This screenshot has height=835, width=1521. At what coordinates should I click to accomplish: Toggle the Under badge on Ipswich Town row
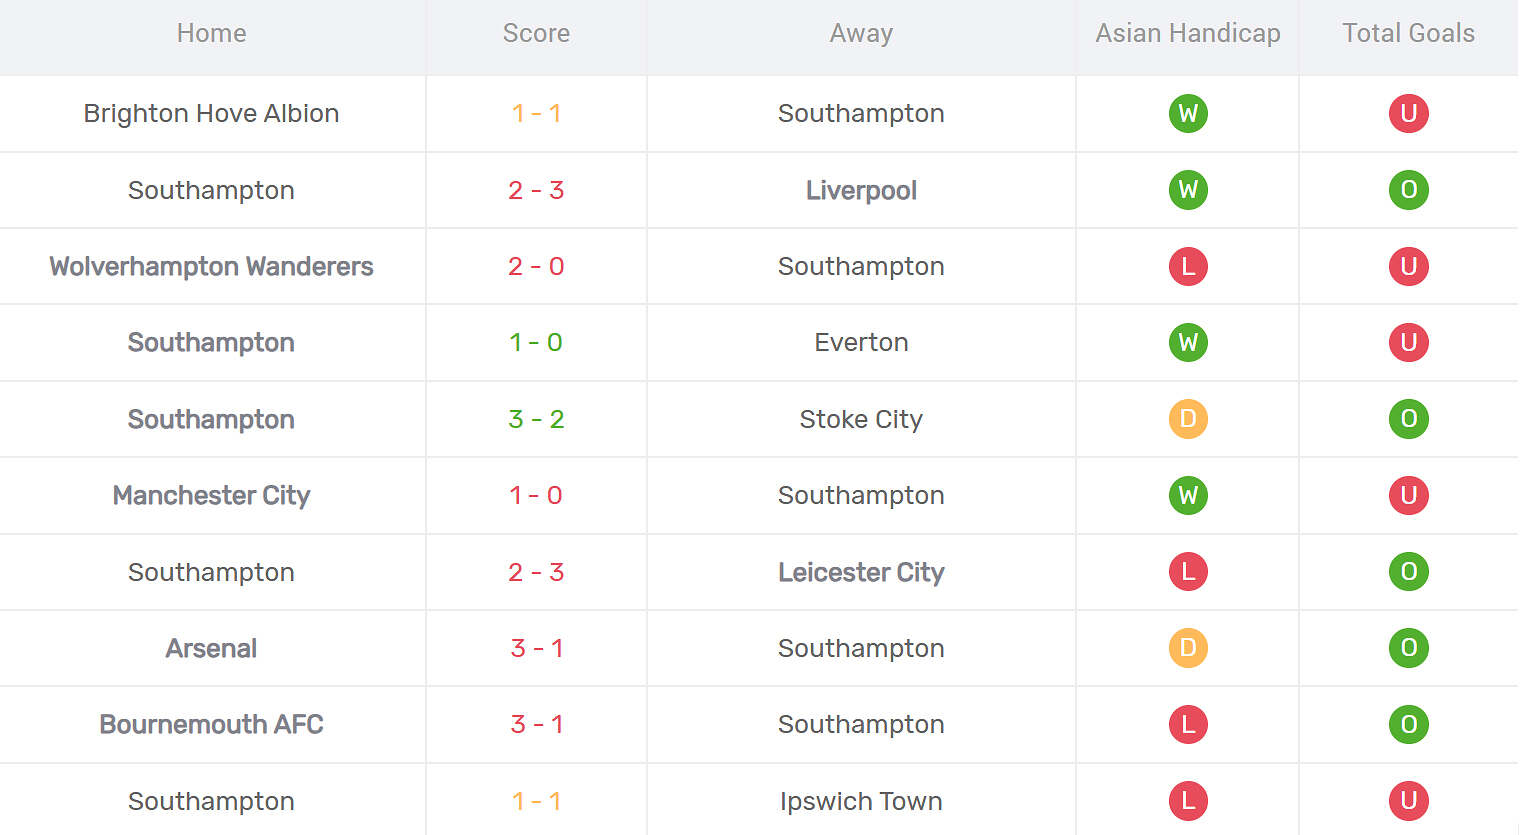point(1409,801)
